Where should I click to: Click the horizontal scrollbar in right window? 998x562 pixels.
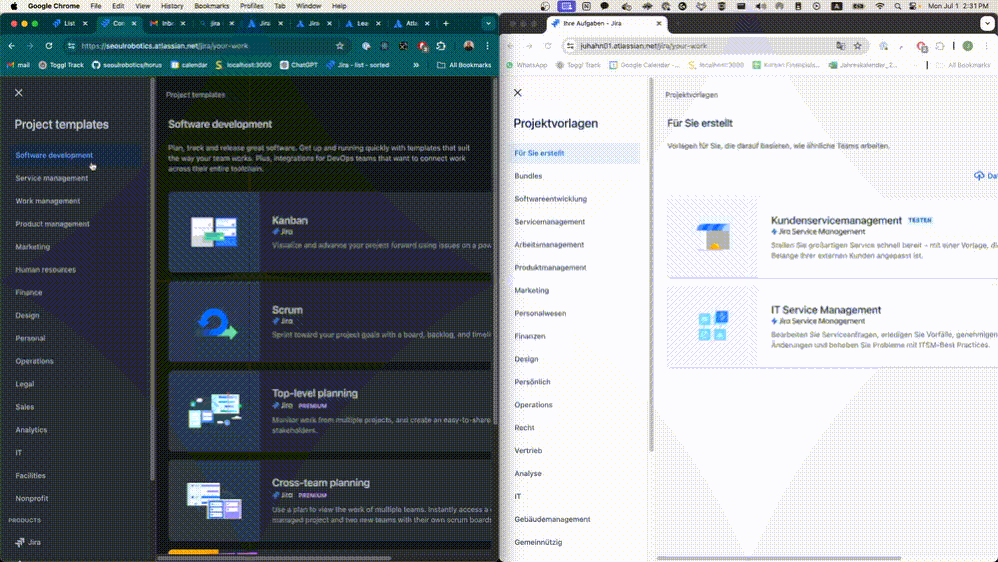click(779, 558)
